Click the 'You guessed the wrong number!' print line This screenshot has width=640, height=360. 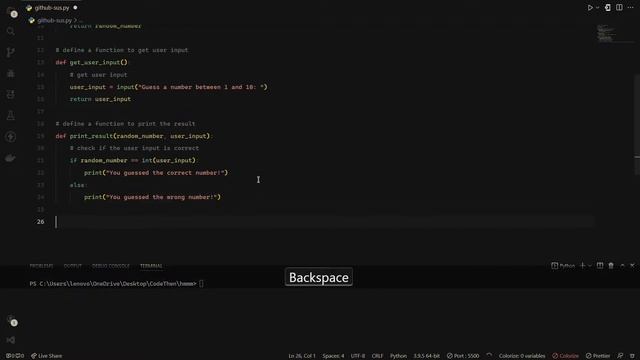coord(152,197)
